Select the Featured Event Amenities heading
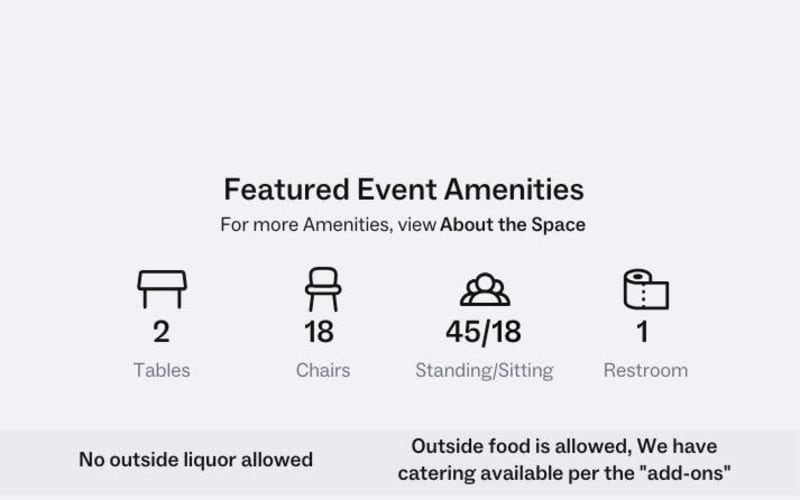 point(404,189)
